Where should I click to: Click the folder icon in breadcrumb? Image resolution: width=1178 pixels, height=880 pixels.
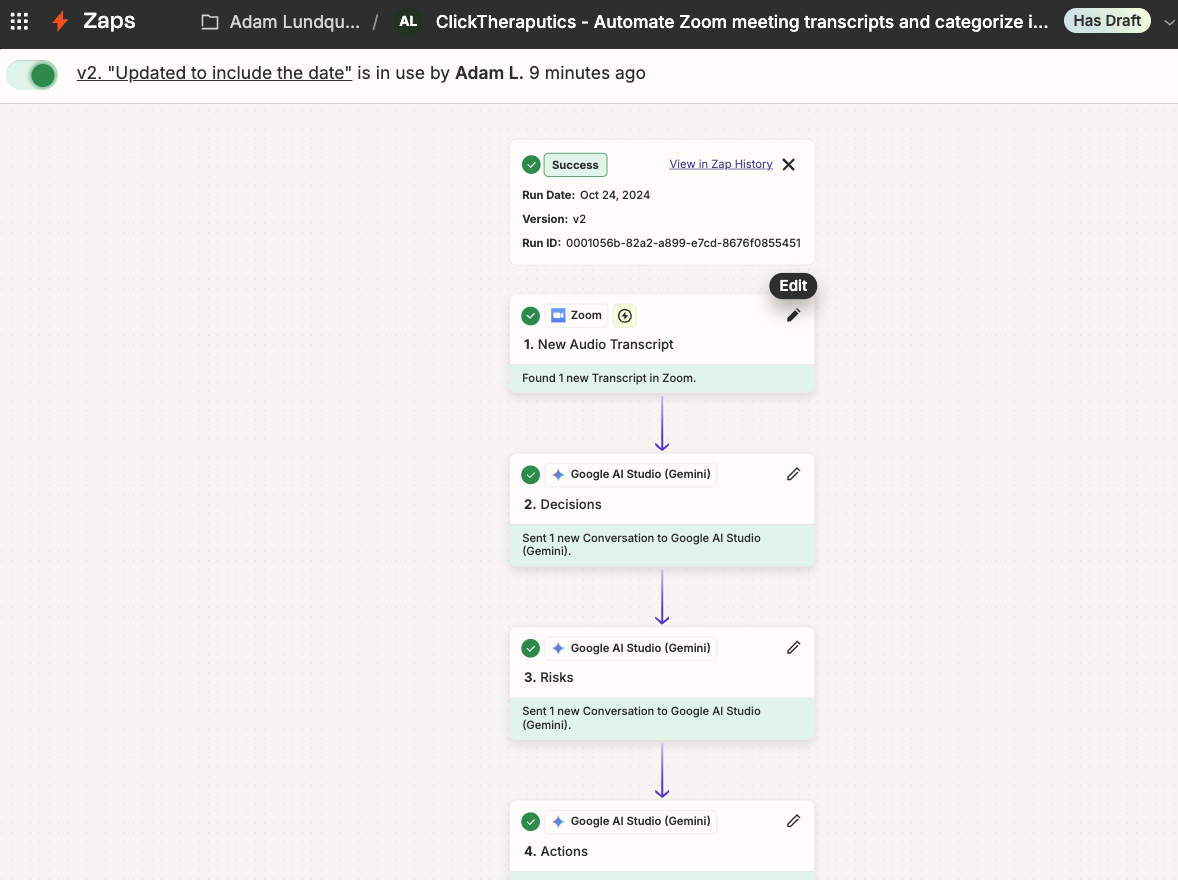click(x=209, y=22)
